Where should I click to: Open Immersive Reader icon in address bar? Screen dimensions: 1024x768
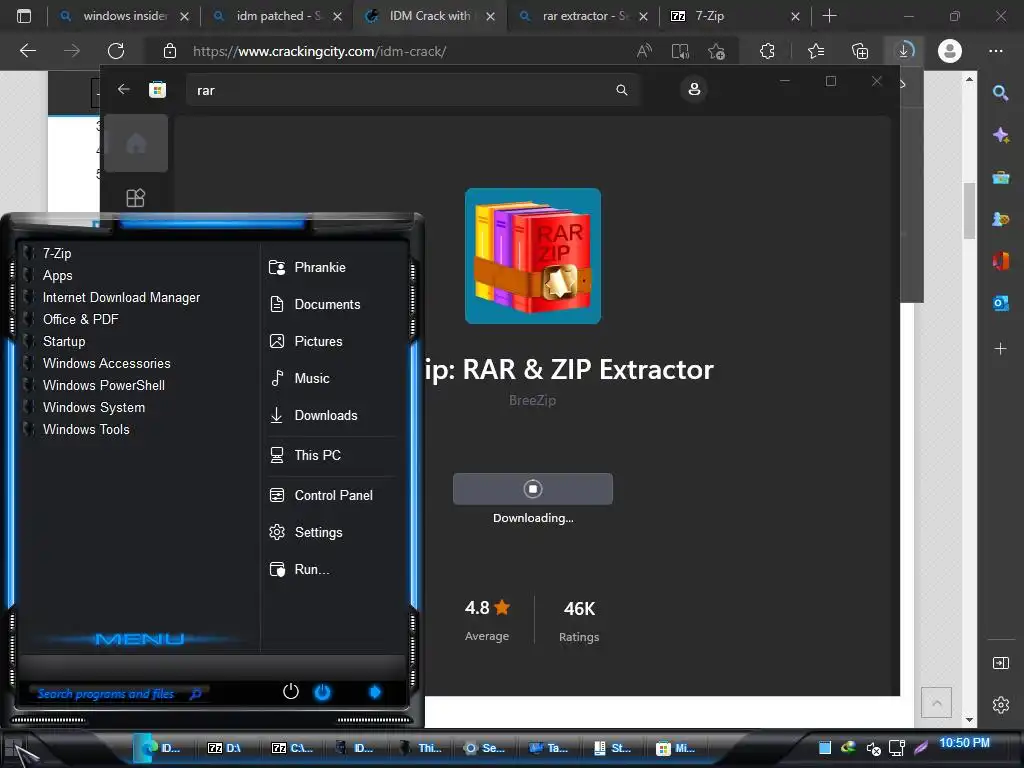(x=680, y=51)
